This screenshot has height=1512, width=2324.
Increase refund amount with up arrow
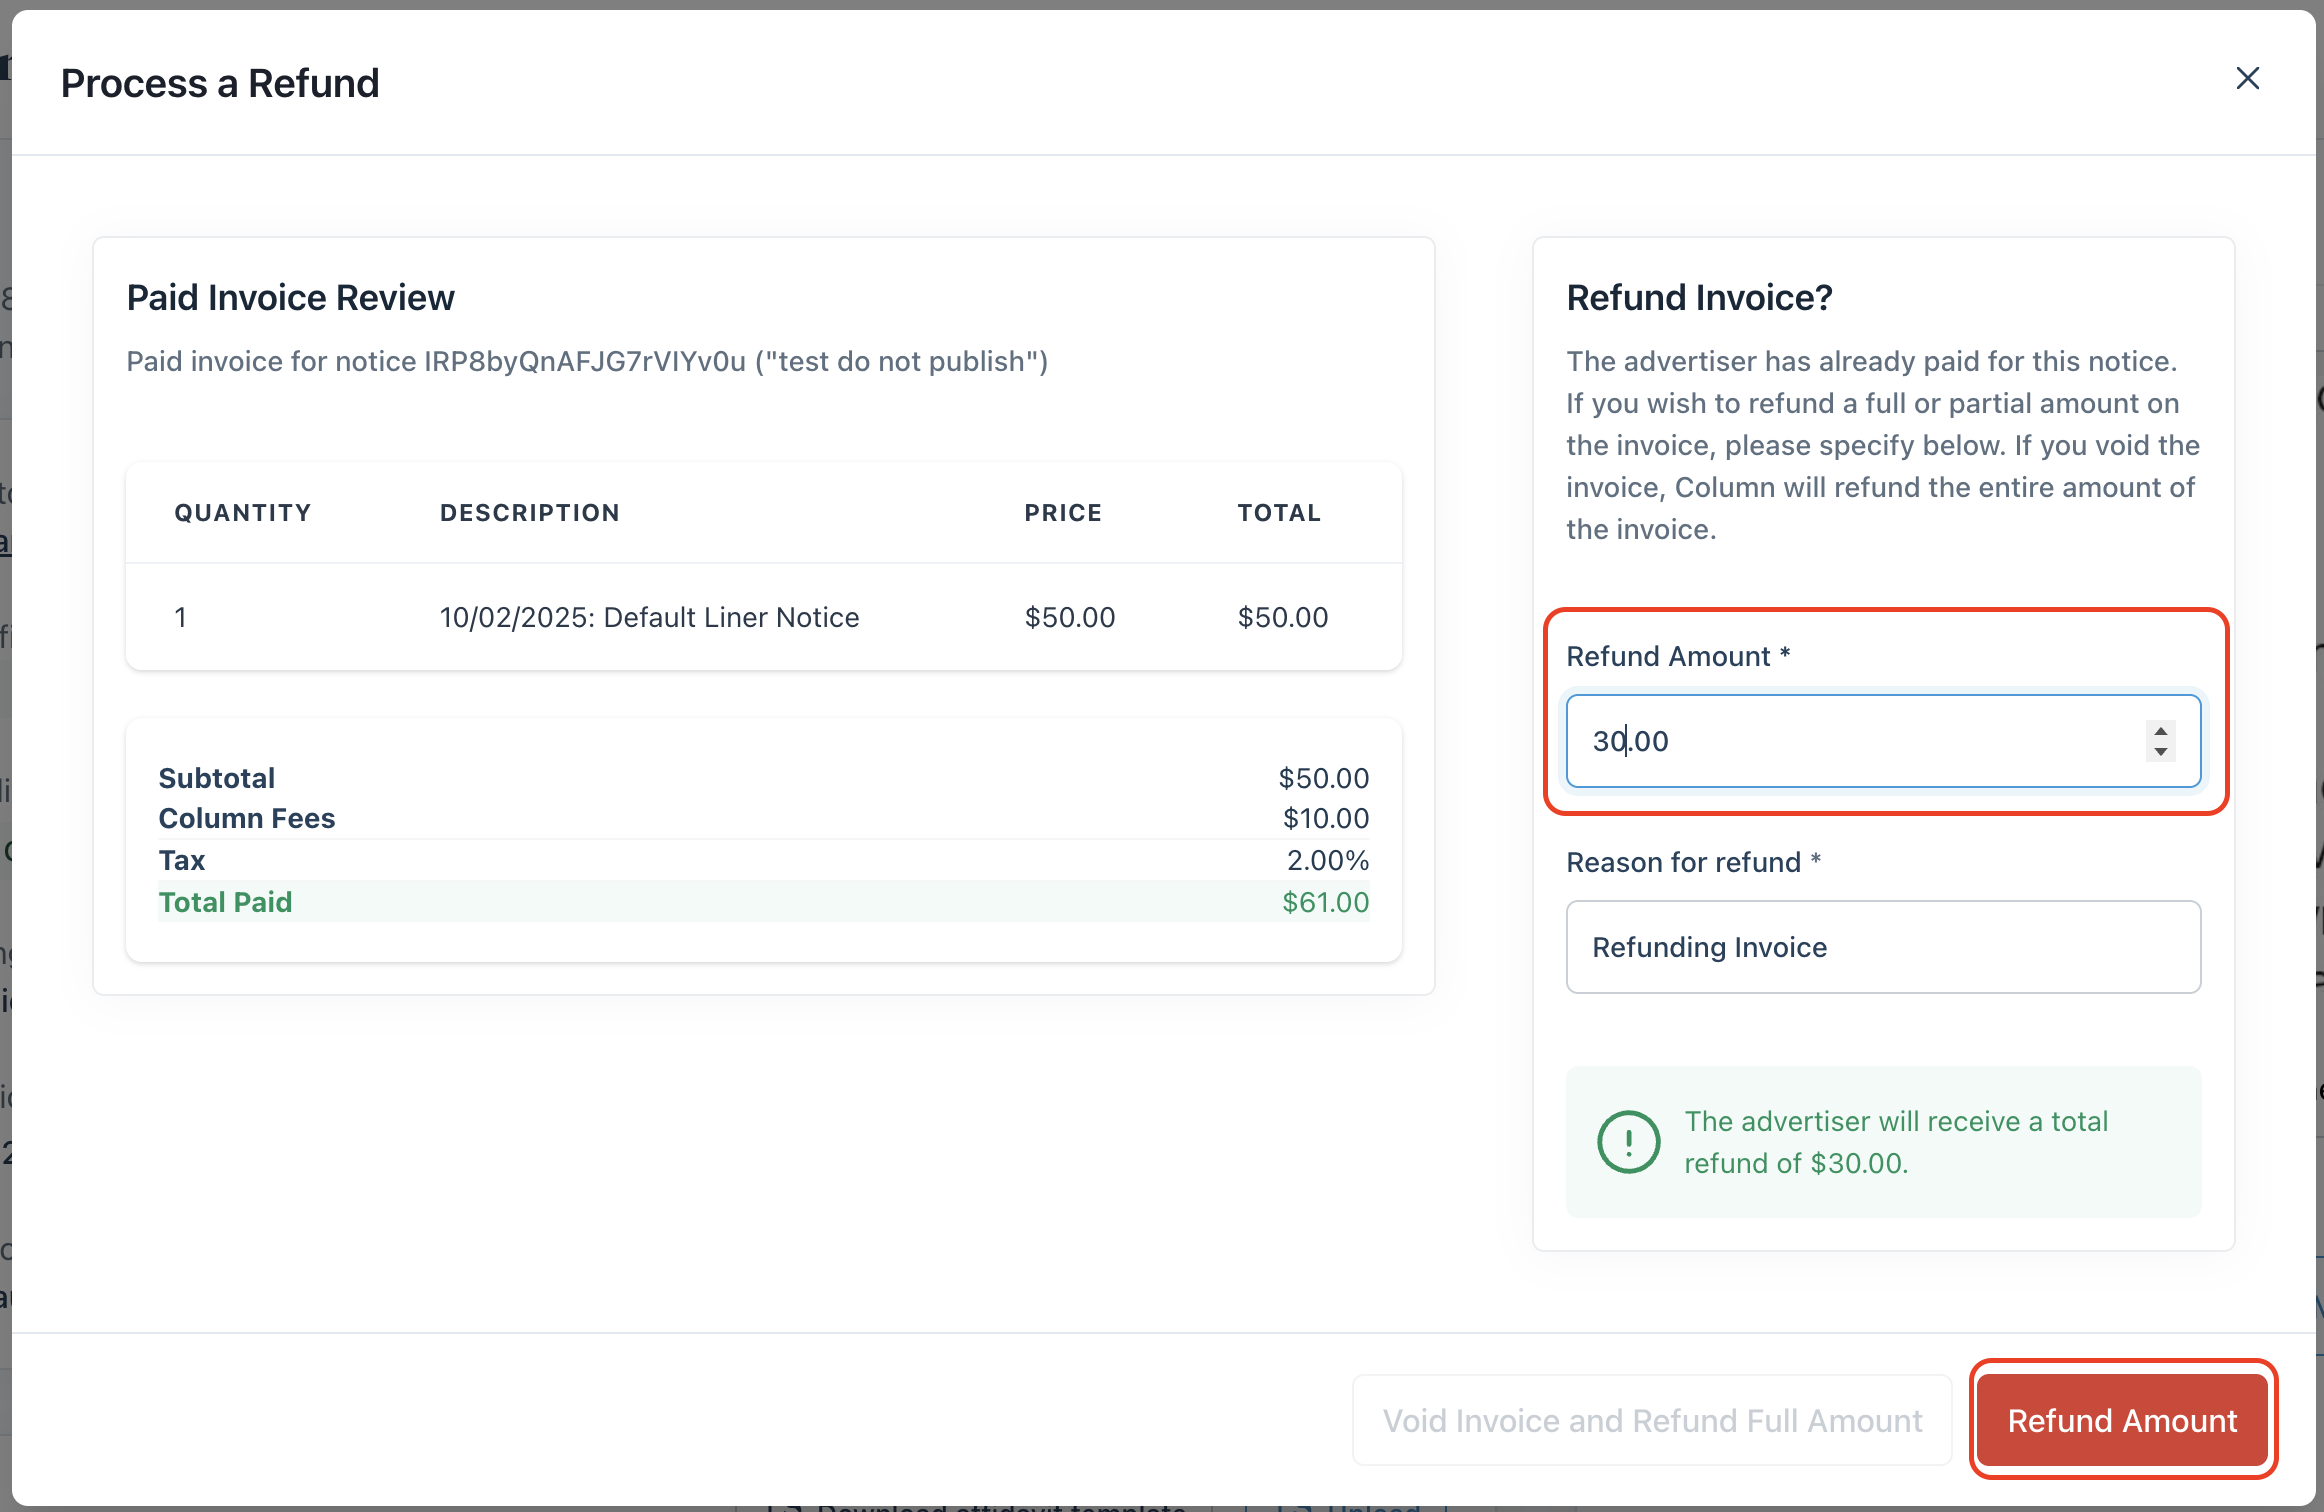point(2160,731)
